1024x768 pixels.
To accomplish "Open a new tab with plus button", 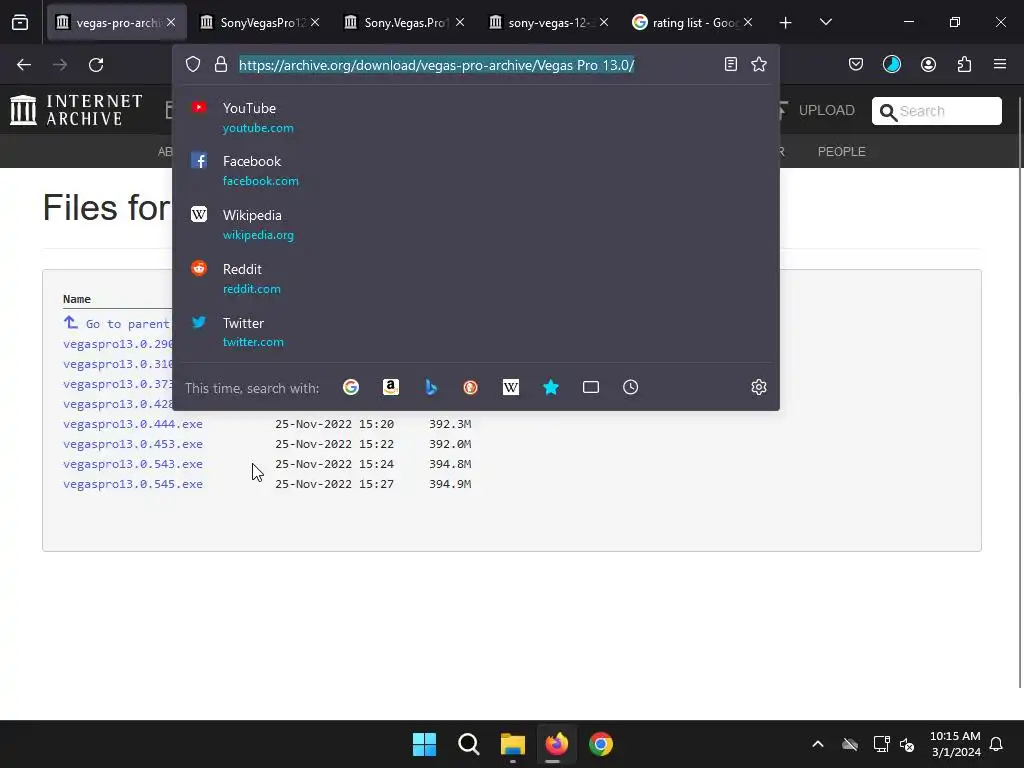I will coord(786,23).
